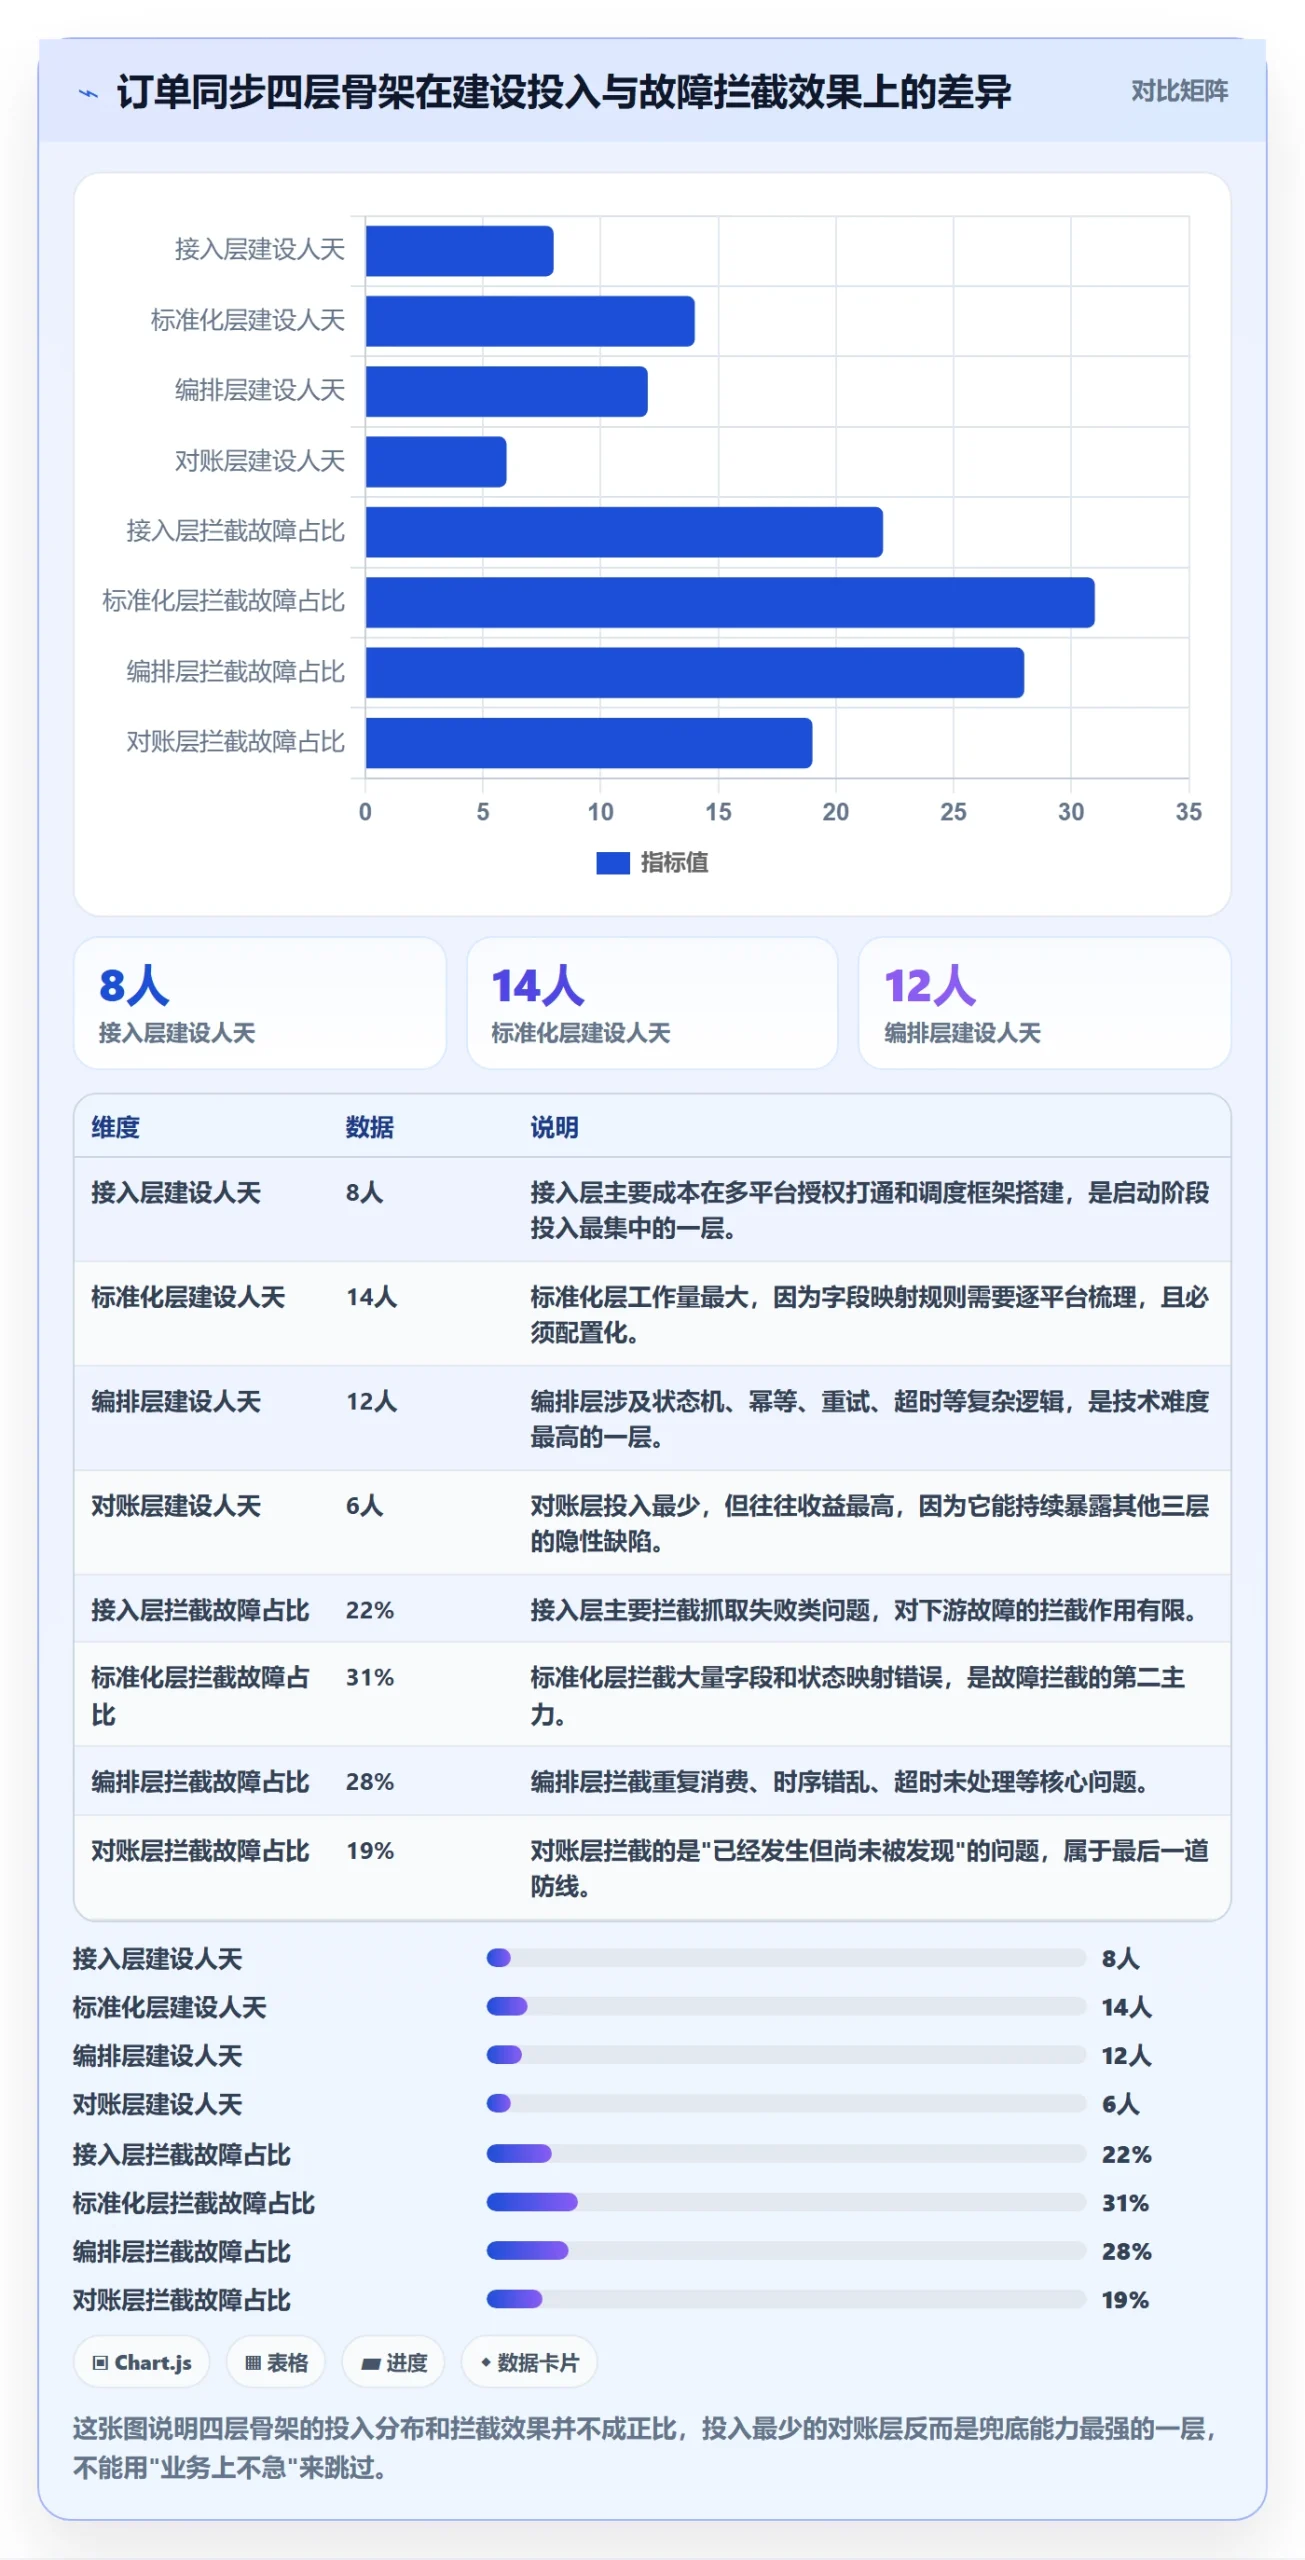Click the 28% cell in the table
Image resolution: width=1305 pixels, height=2560 pixels.
[370, 1781]
